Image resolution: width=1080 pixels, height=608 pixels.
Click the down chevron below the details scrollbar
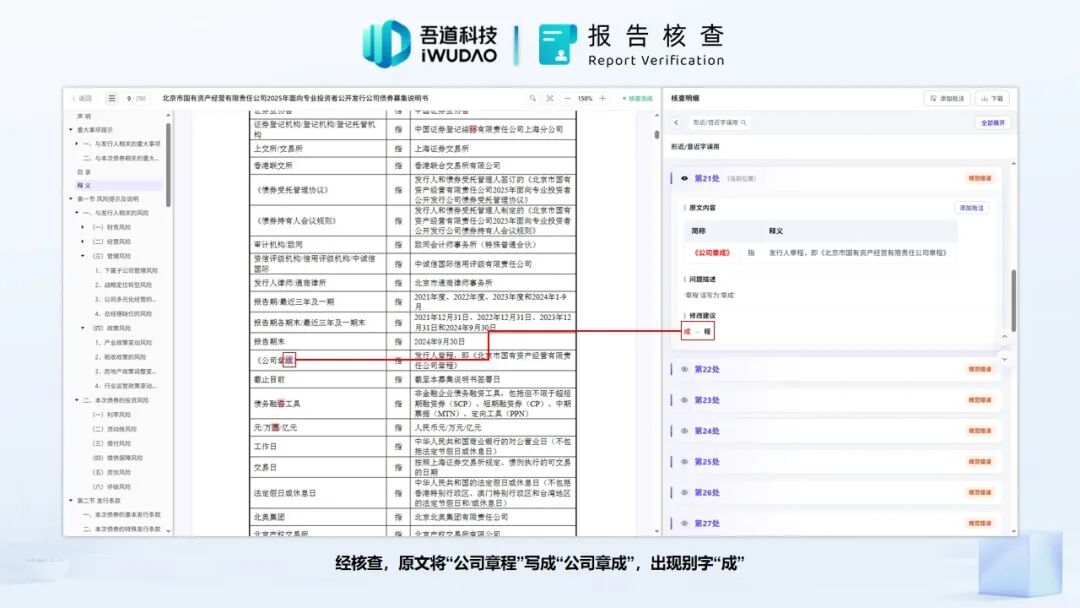pos(1004,359)
